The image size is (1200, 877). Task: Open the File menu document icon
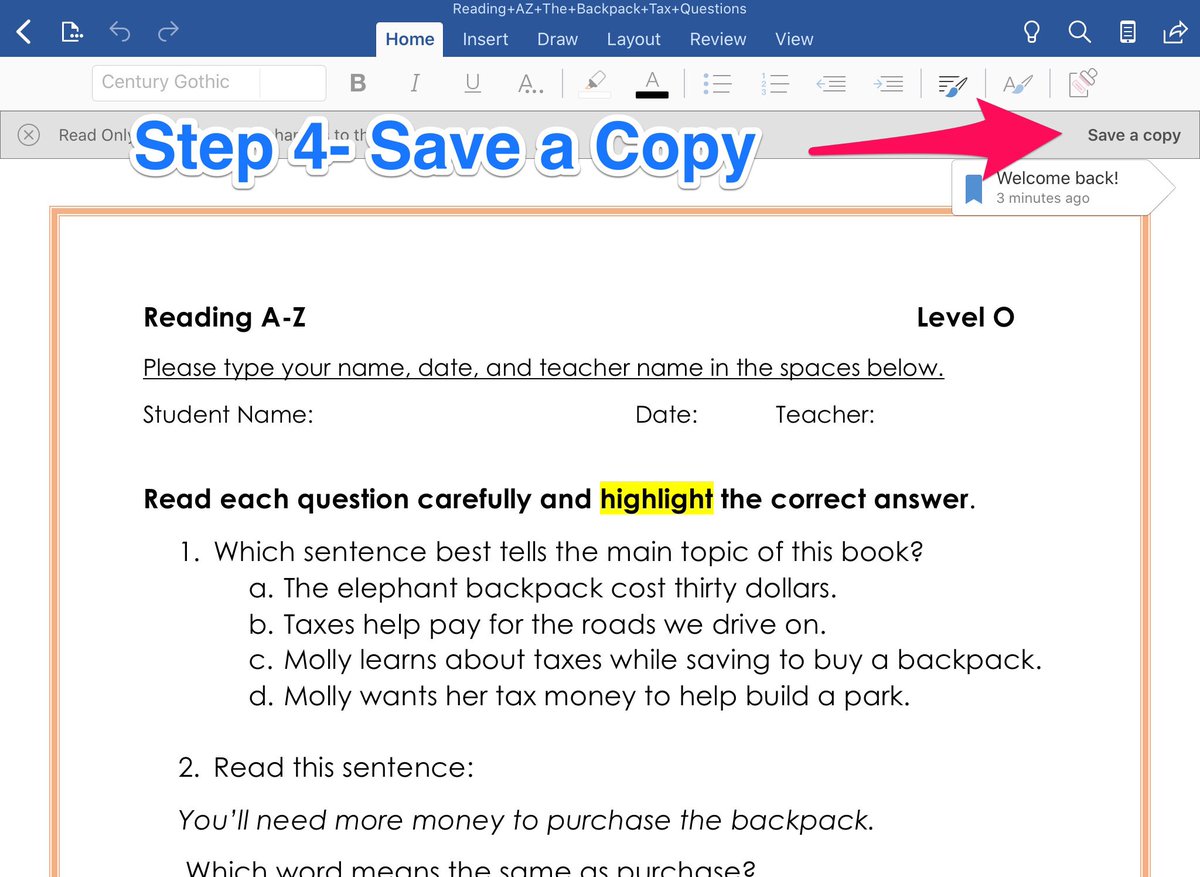71,33
